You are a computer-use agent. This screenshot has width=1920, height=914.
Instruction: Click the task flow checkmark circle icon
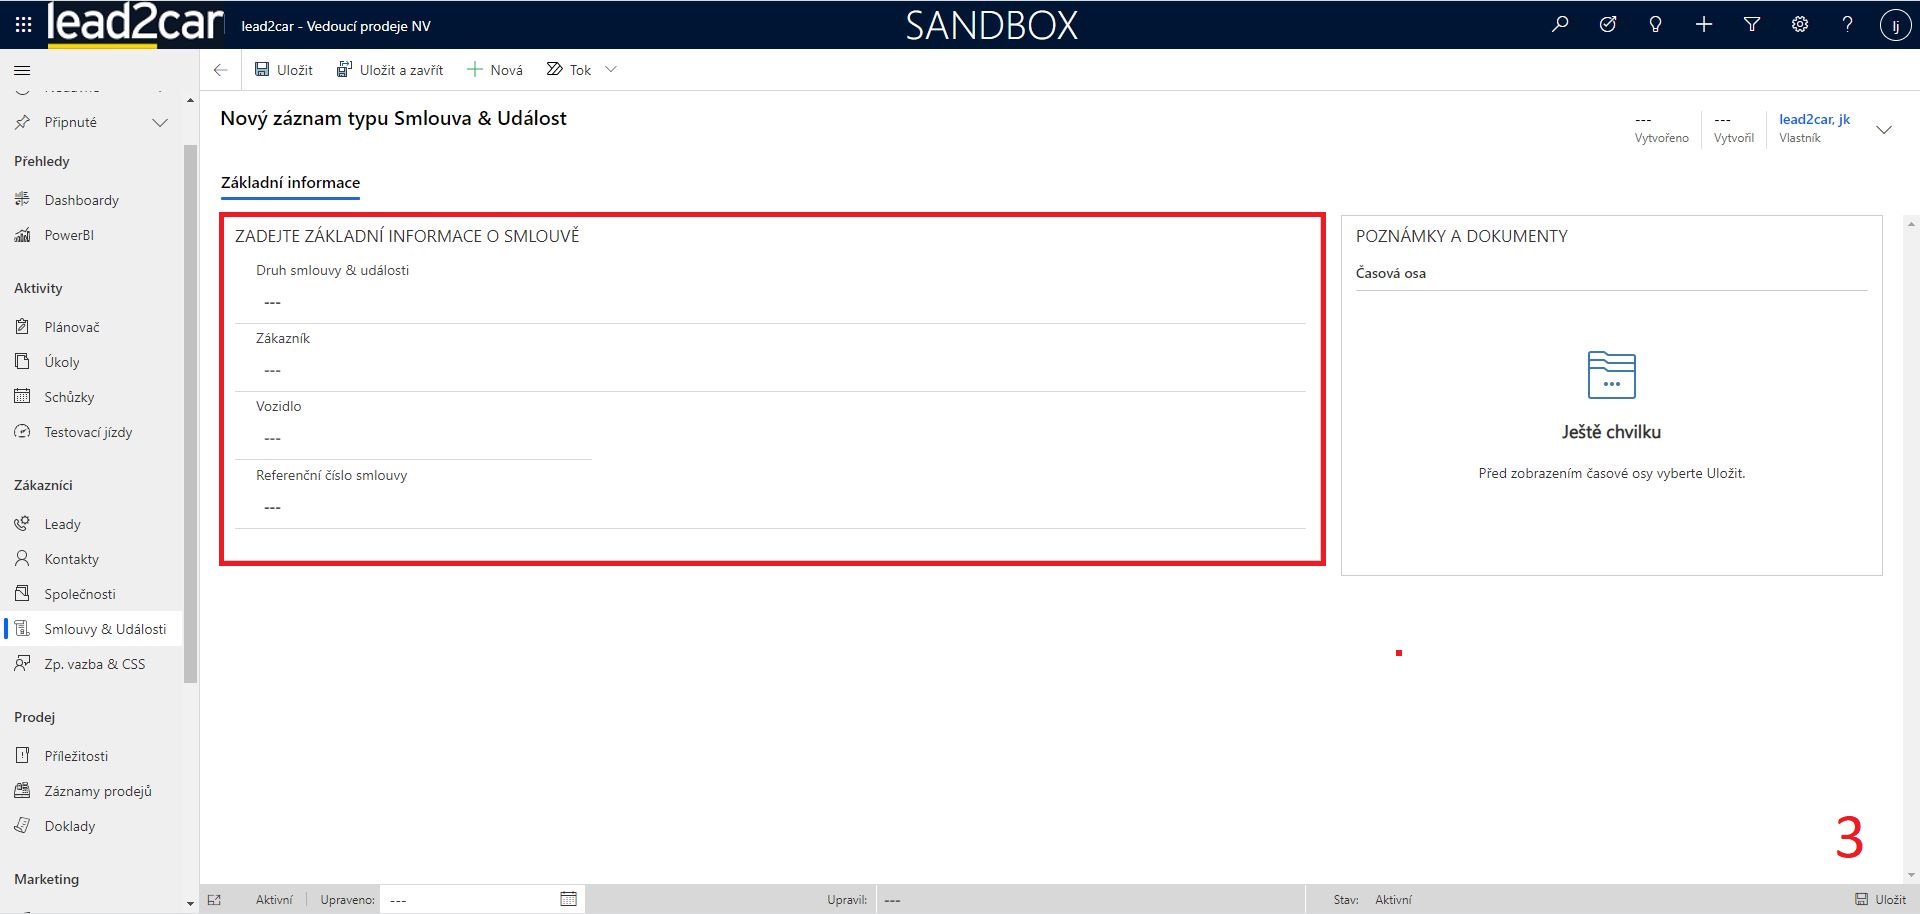(x=1608, y=24)
